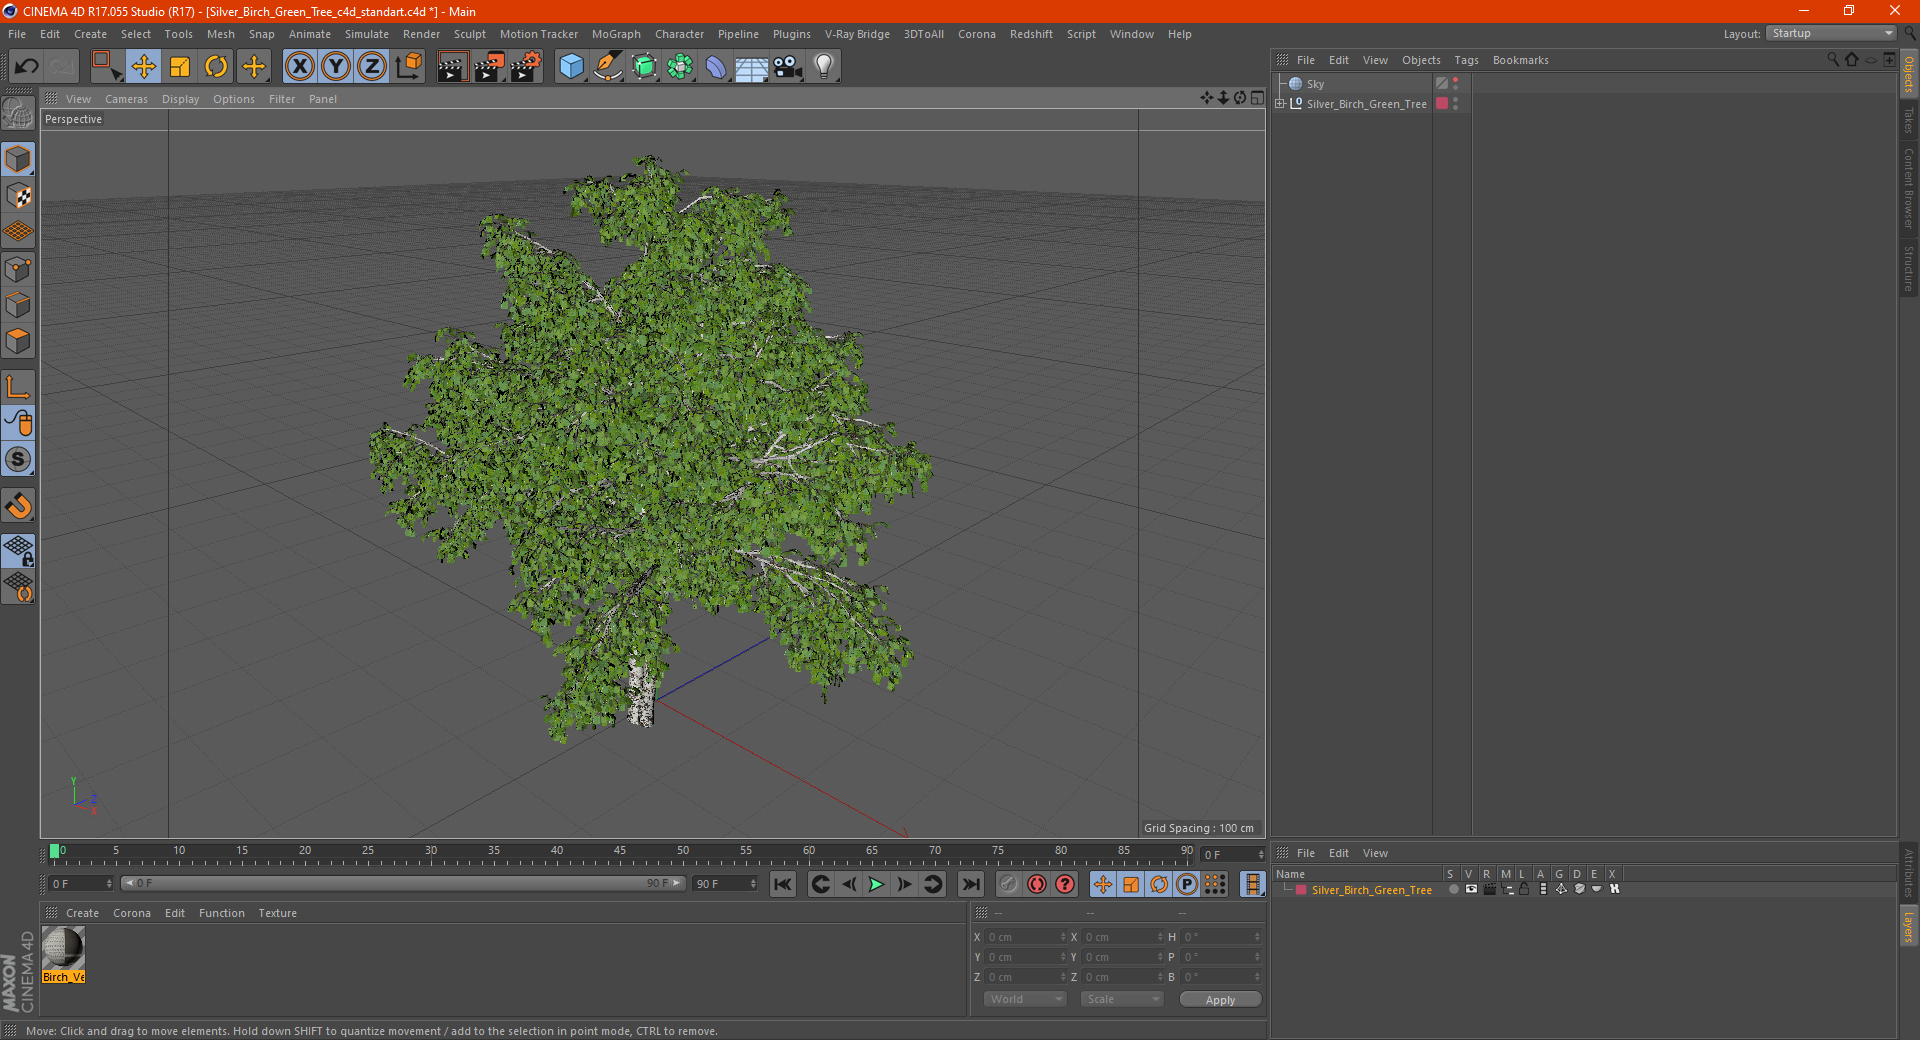
Task: Open Material Manager Create menu
Action: click(82, 913)
